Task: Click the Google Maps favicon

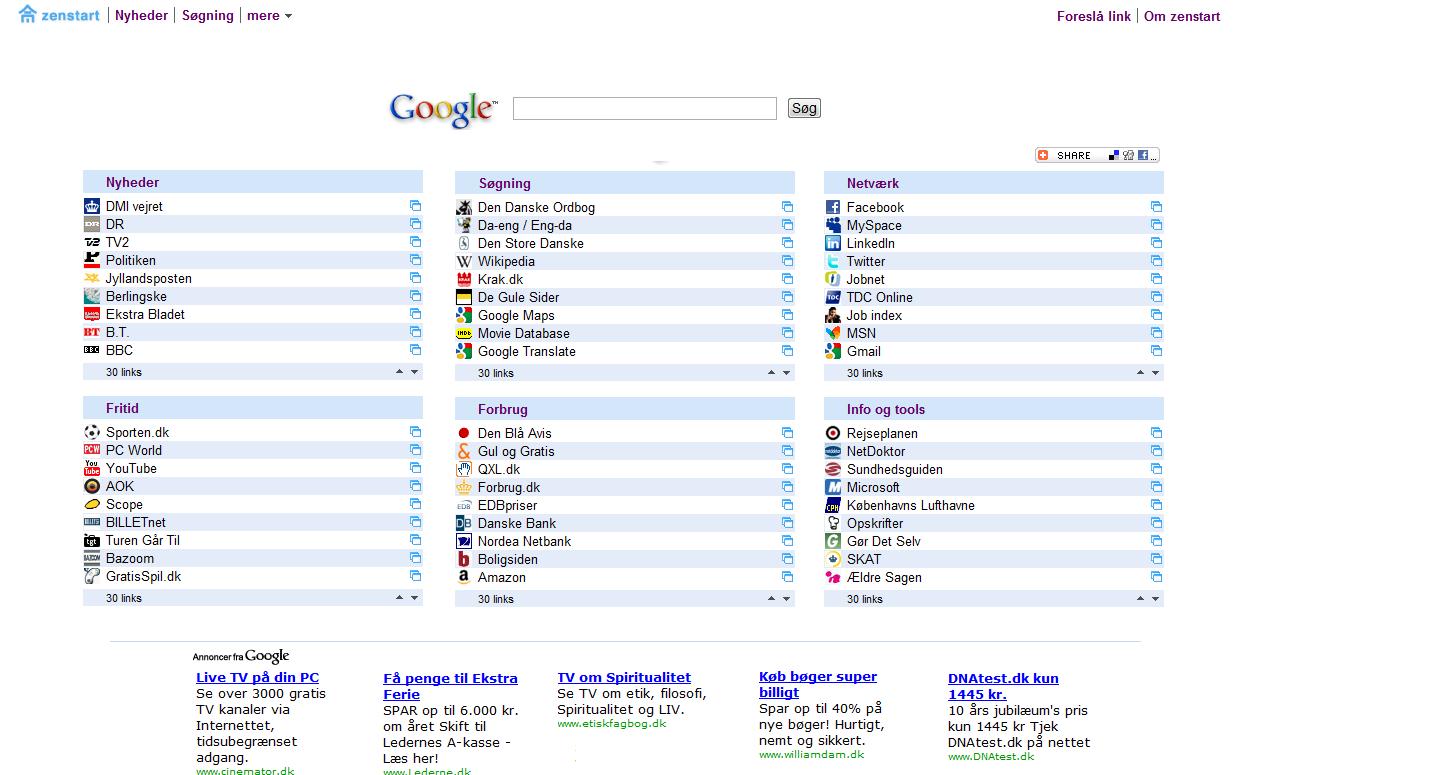Action: point(464,315)
